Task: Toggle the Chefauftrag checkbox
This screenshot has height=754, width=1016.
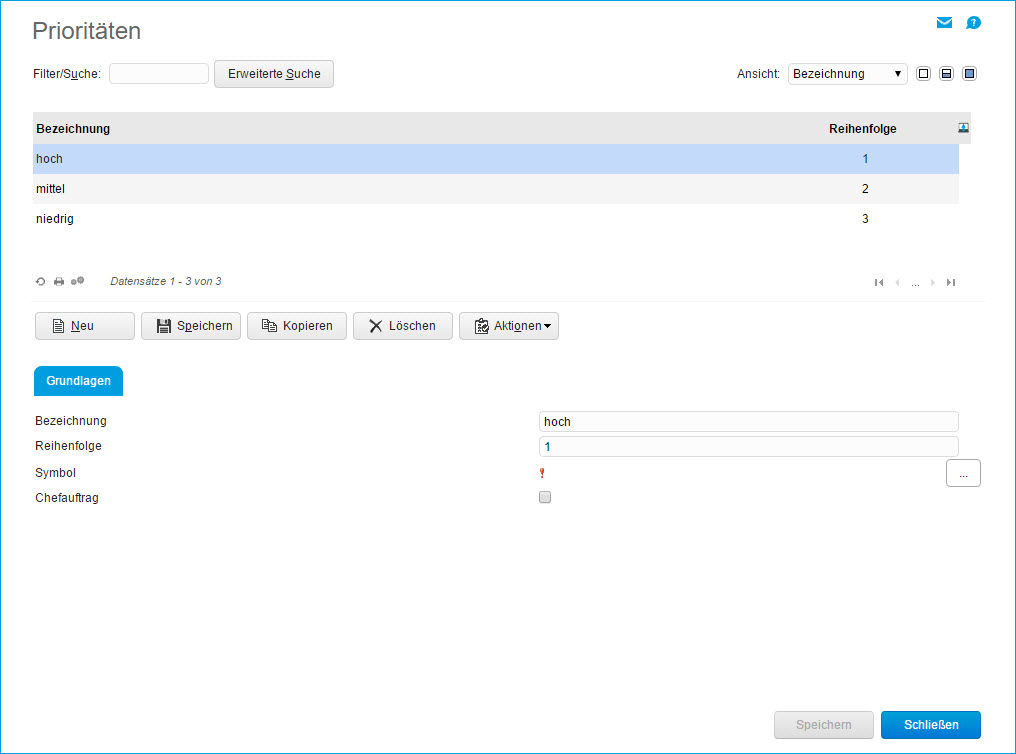Action: (x=545, y=497)
